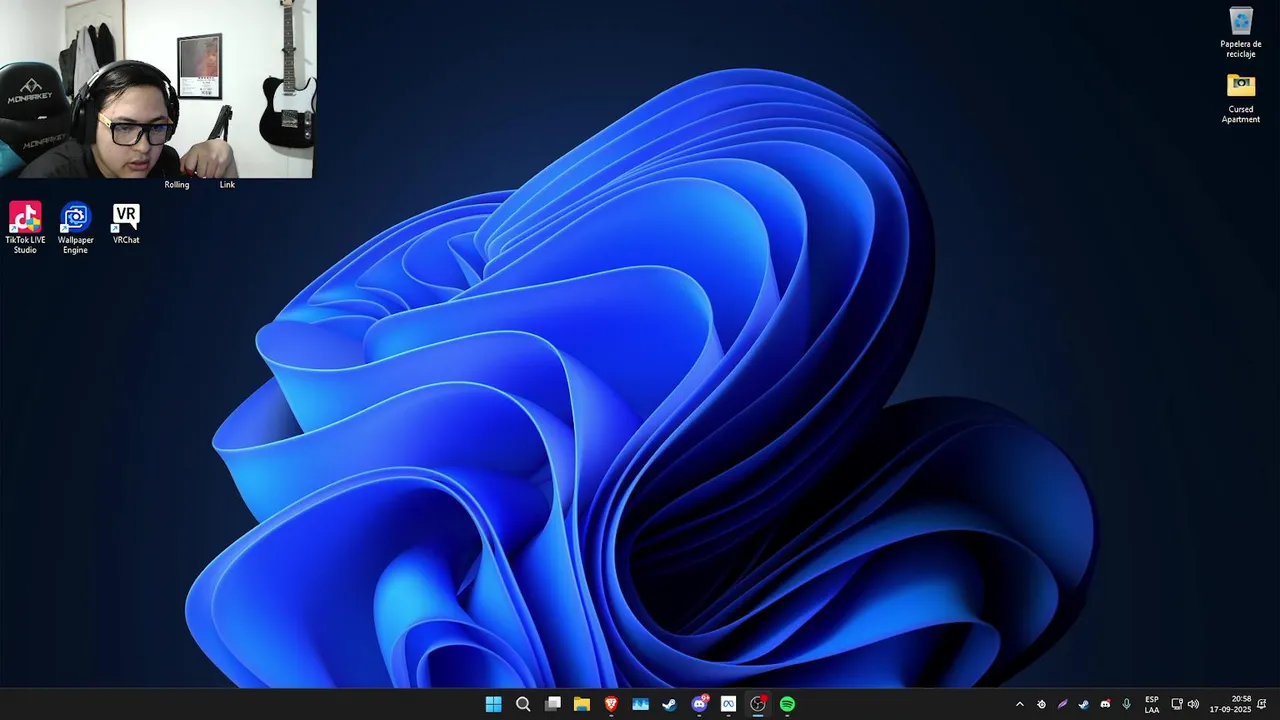Open network settings tray icon
The height and width of the screenshot is (720, 1280).
[x=1177, y=704]
